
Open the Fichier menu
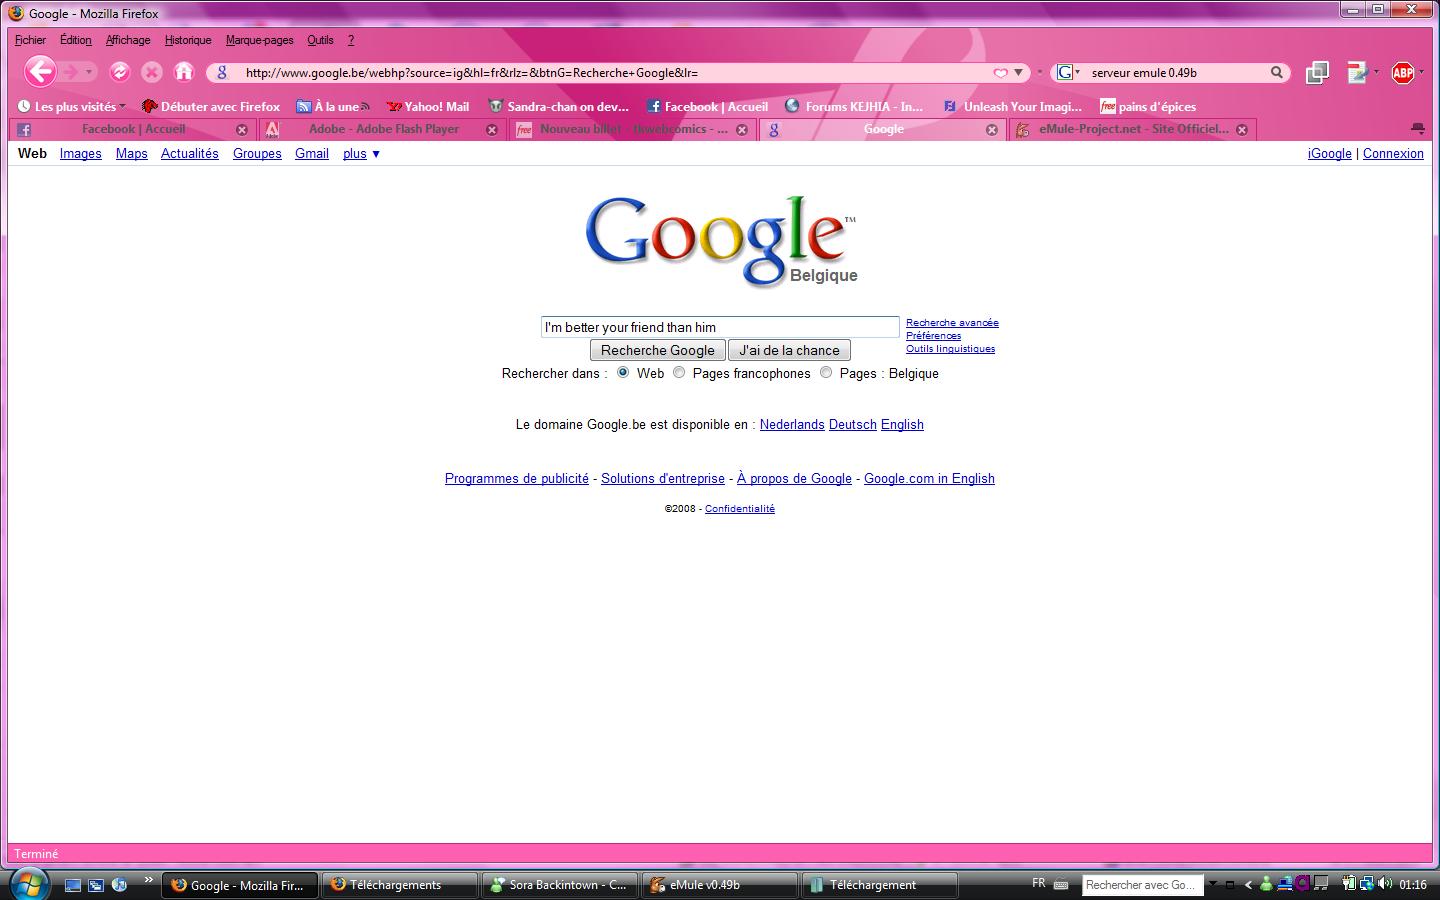31,40
